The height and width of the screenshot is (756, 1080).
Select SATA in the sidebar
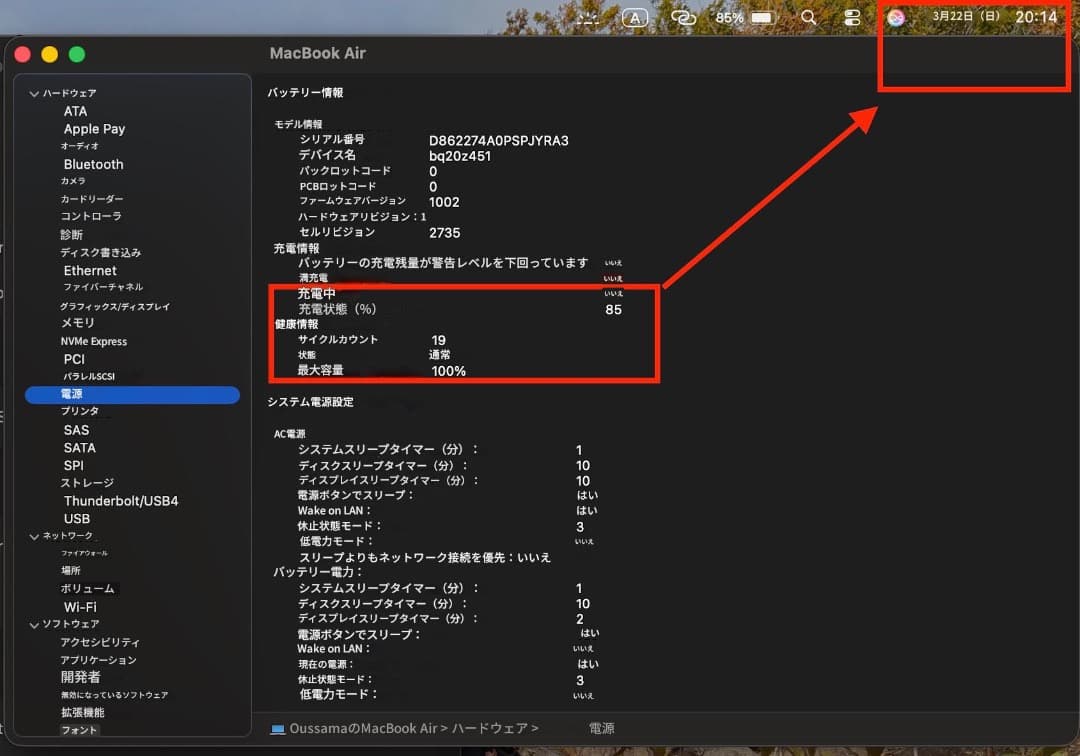click(80, 448)
